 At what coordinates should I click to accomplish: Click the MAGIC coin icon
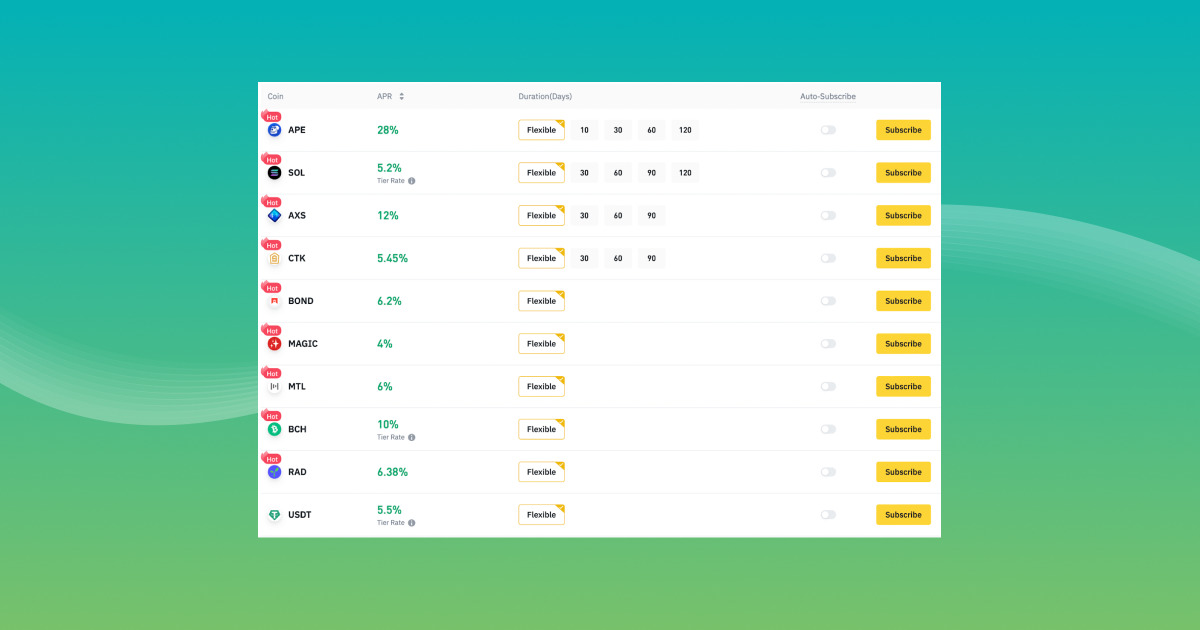point(273,343)
